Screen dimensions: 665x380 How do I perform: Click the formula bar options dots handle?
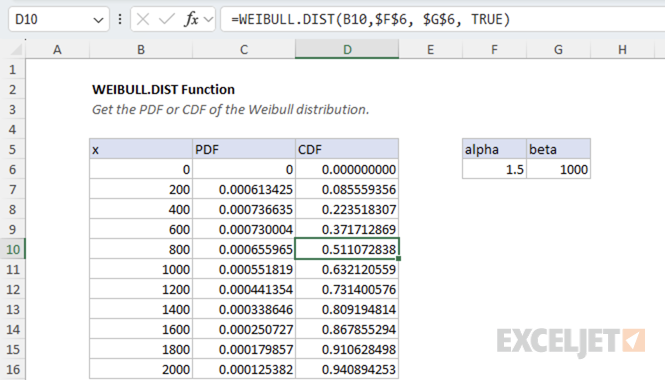pyautogui.click(x=120, y=19)
